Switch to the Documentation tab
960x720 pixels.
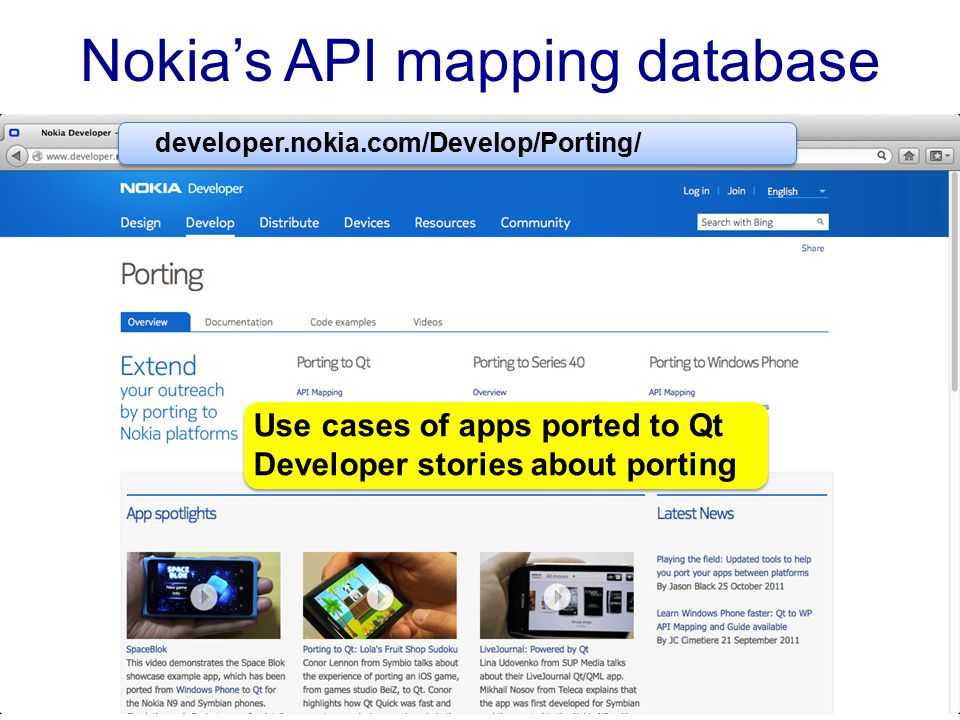pos(239,322)
